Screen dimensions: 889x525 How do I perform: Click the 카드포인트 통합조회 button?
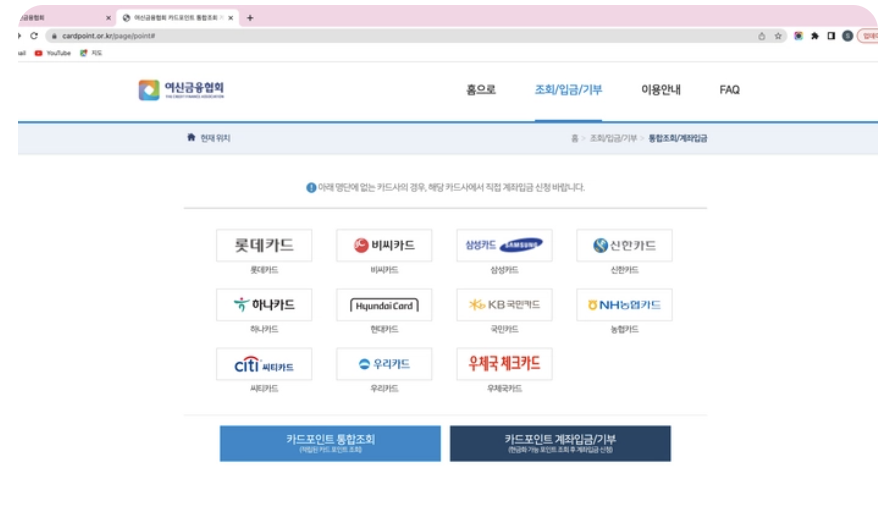pos(330,443)
